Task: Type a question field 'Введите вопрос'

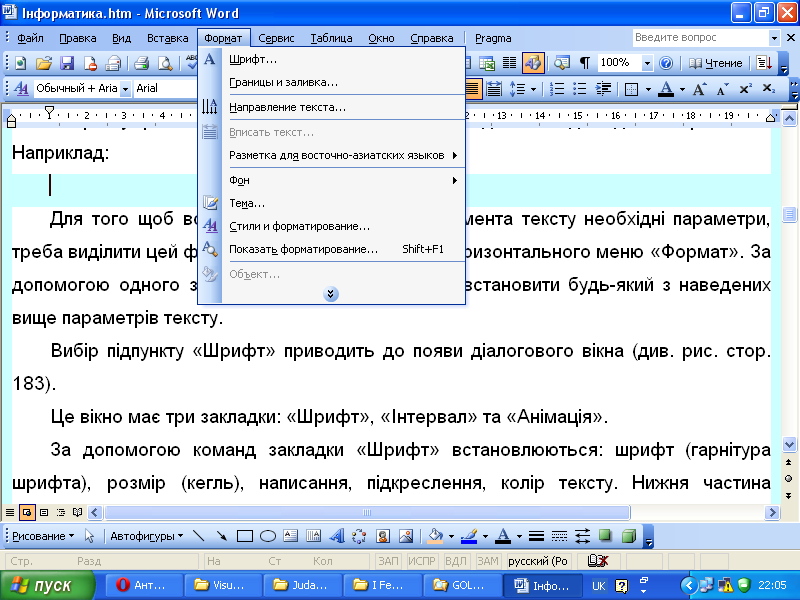Action: click(x=701, y=38)
